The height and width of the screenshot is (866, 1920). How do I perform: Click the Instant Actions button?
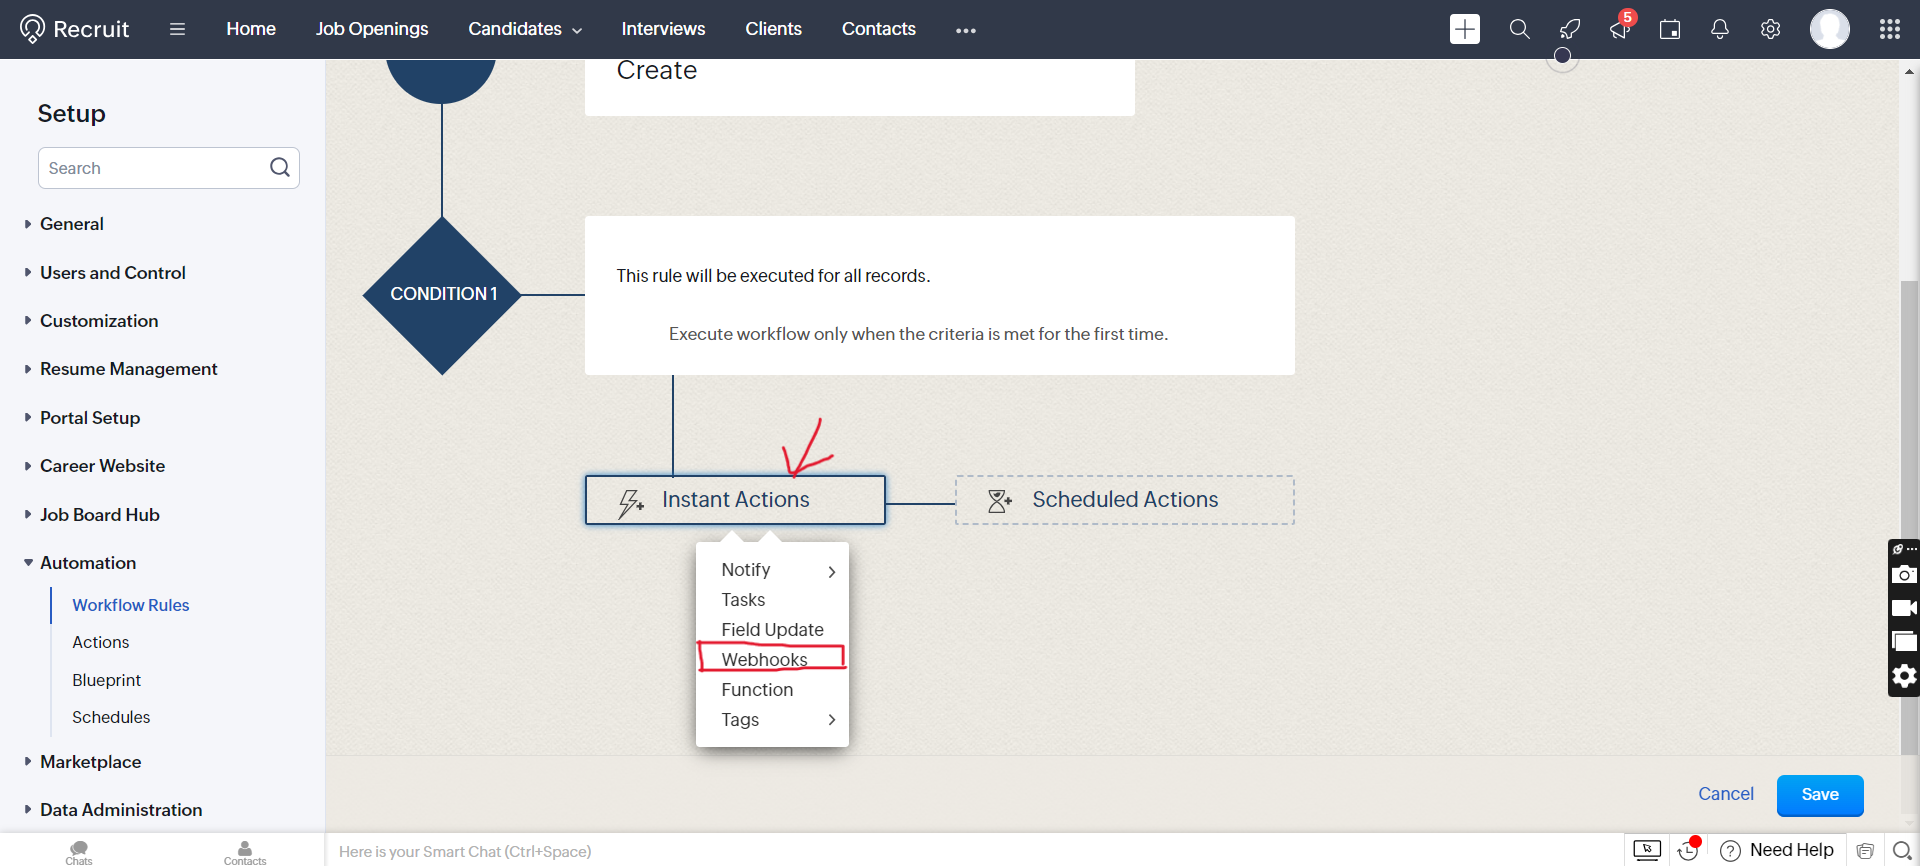tap(735, 500)
